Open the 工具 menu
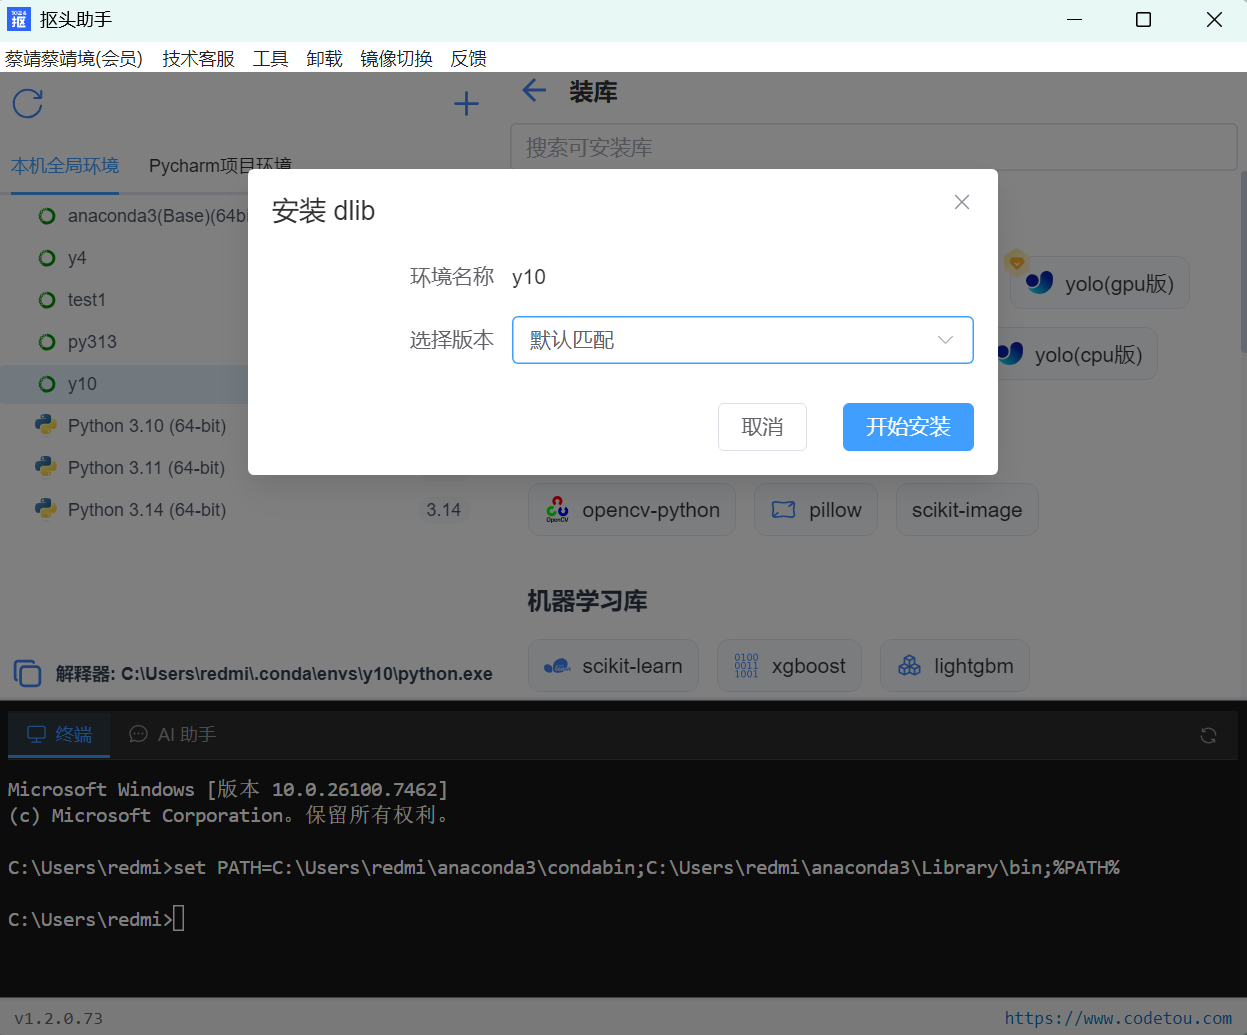The height and width of the screenshot is (1035, 1247). coord(269,58)
